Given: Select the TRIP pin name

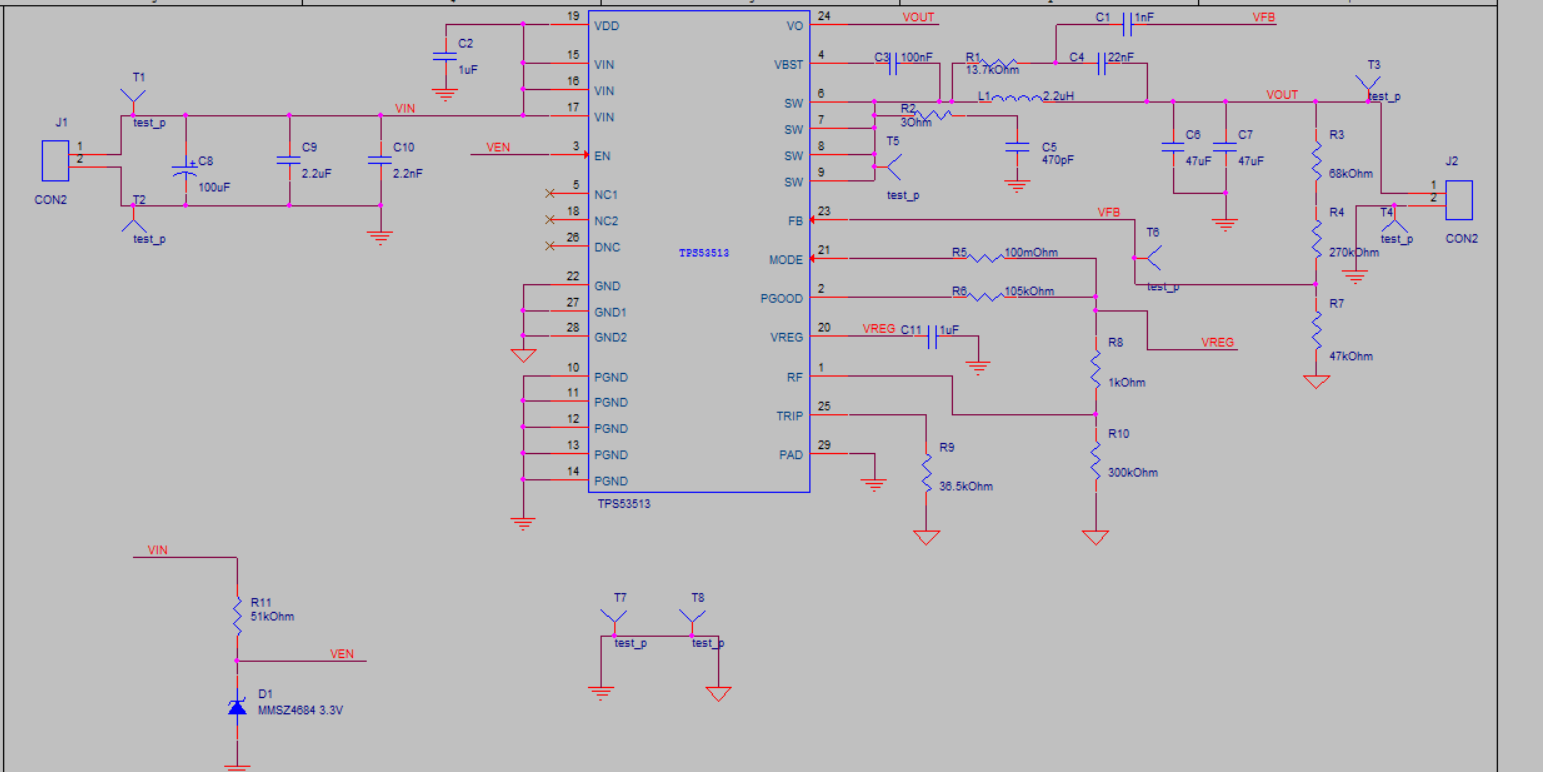Looking at the screenshot, I should pos(790,416).
